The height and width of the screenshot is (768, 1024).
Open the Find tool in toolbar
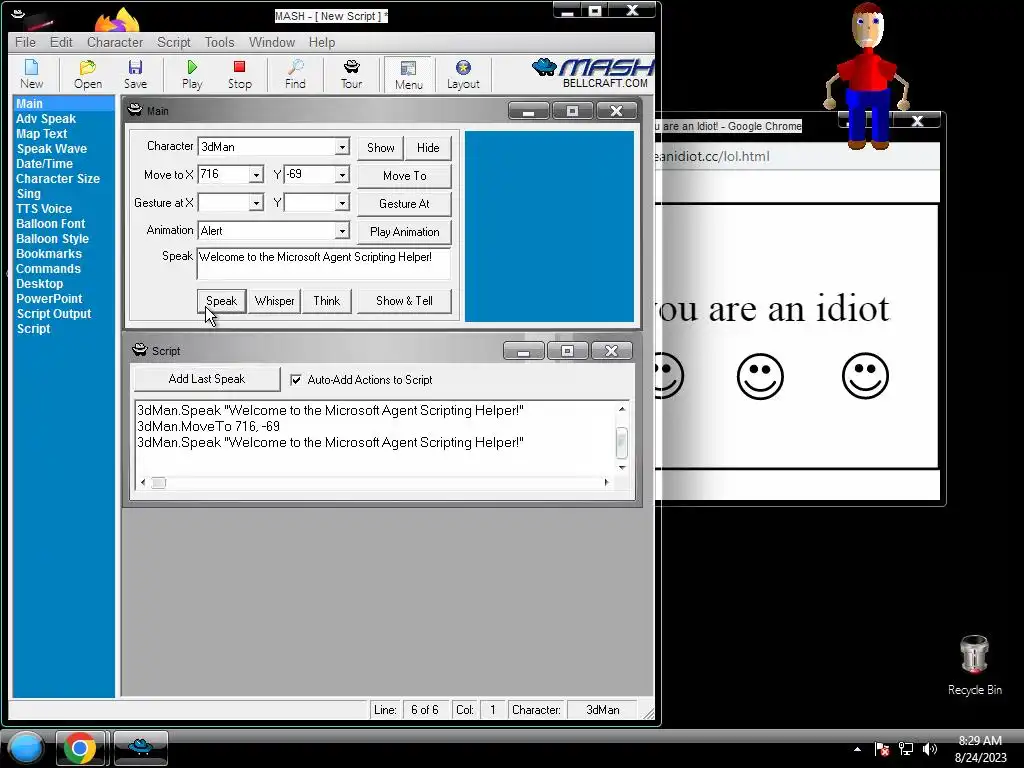(x=295, y=74)
